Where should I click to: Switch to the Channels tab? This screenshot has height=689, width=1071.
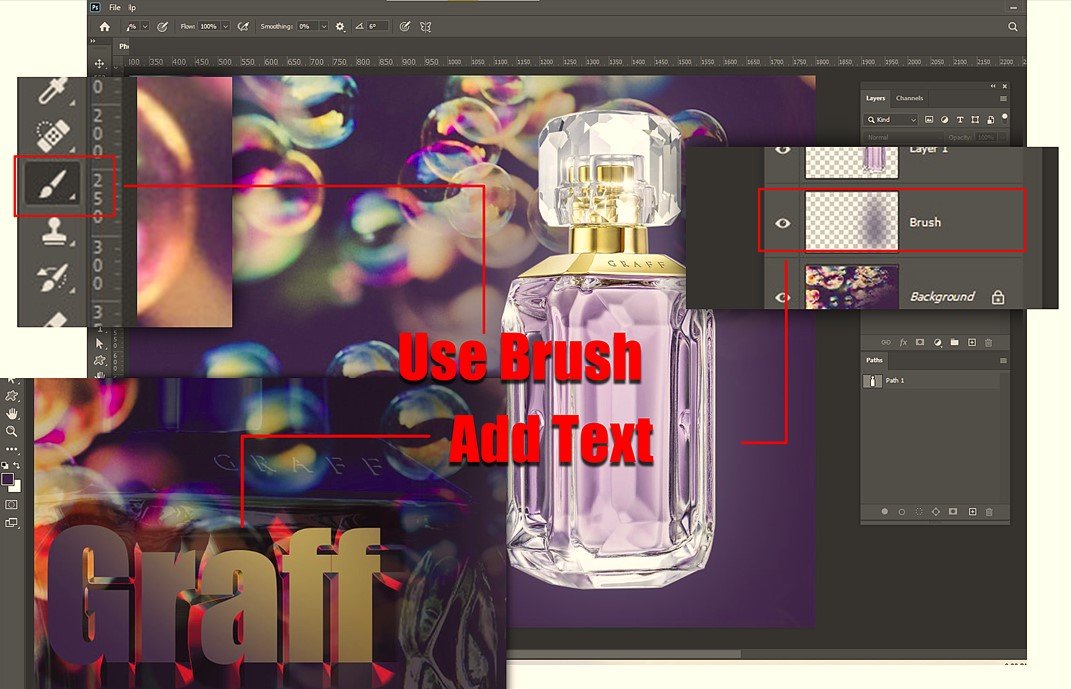pos(909,98)
